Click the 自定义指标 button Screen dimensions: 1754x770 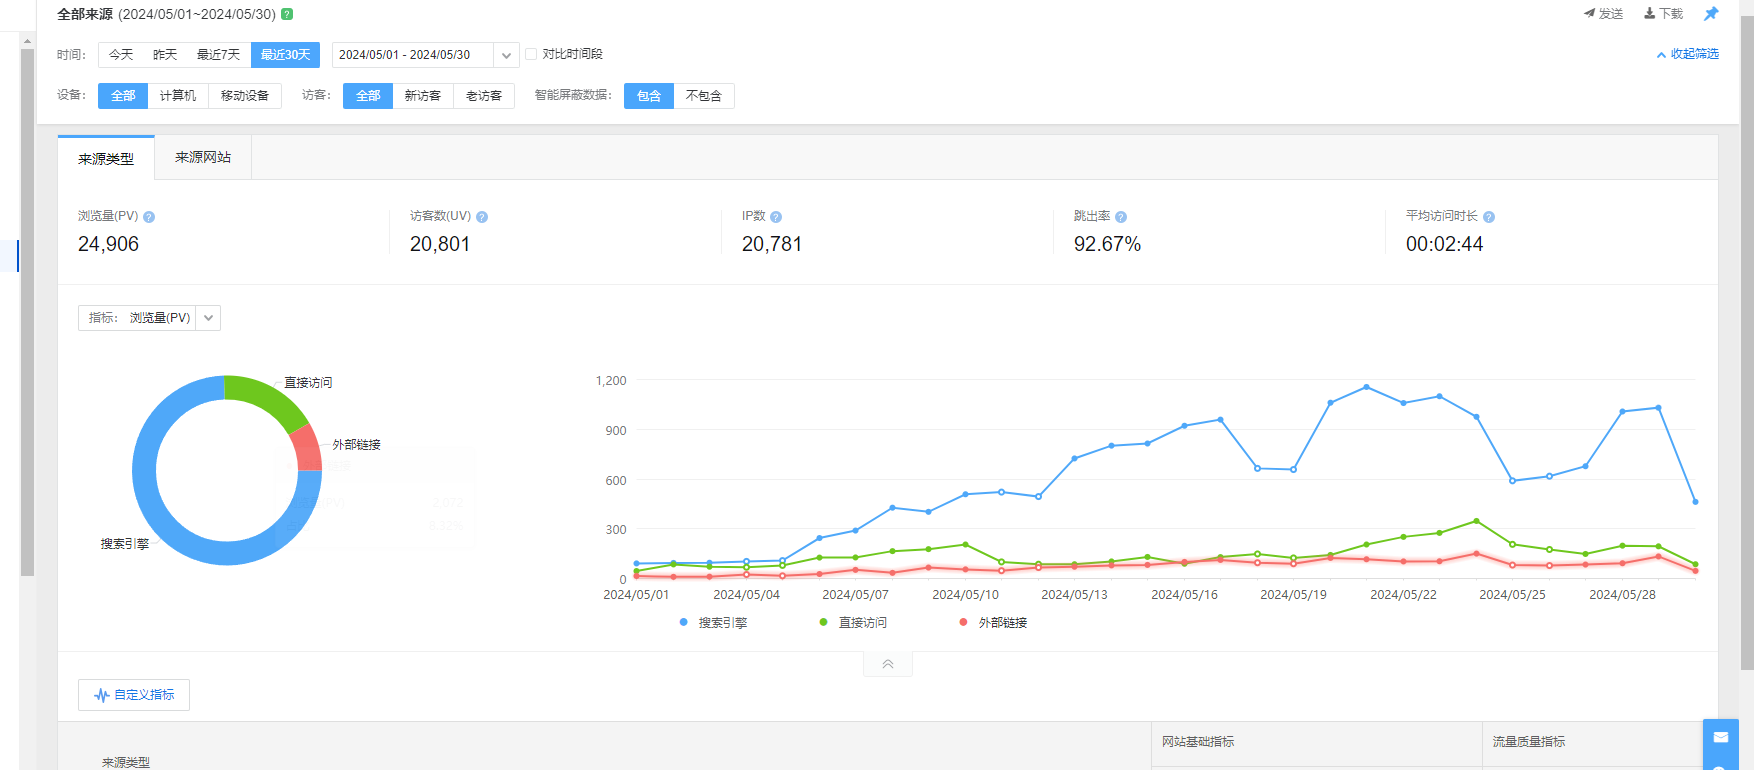pyautogui.click(x=134, y=695)
